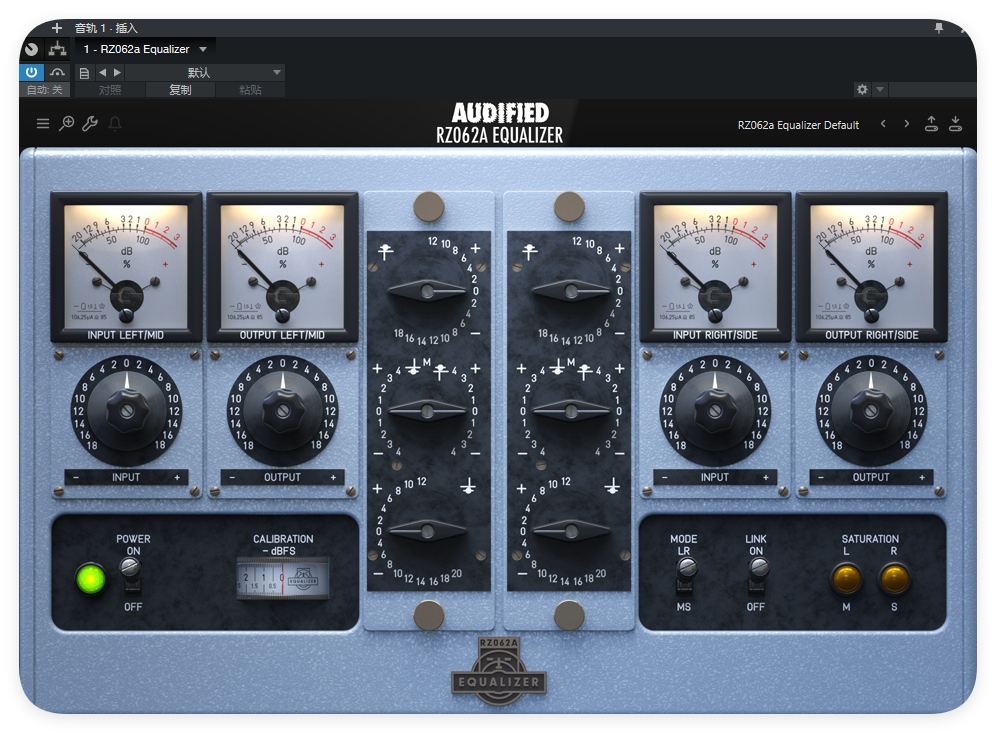
Task: Toggle the SATURATION R/S amber lamp
Action: 894,579
